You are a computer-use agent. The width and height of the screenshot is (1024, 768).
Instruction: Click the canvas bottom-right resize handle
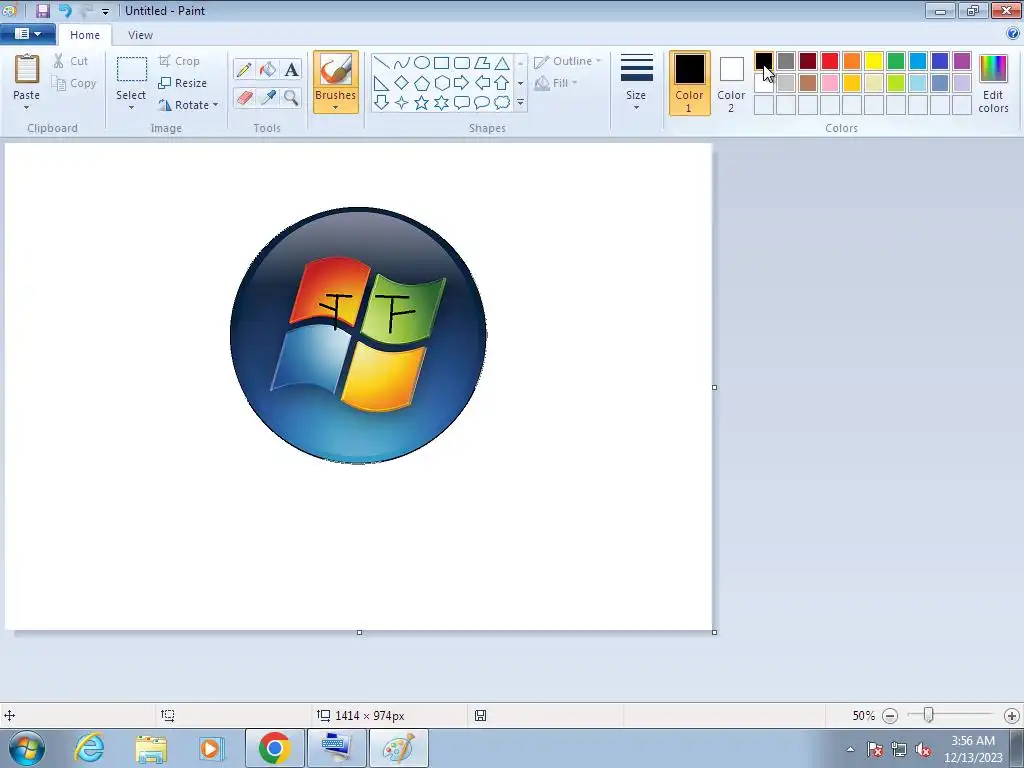click(x=714, y=632)
